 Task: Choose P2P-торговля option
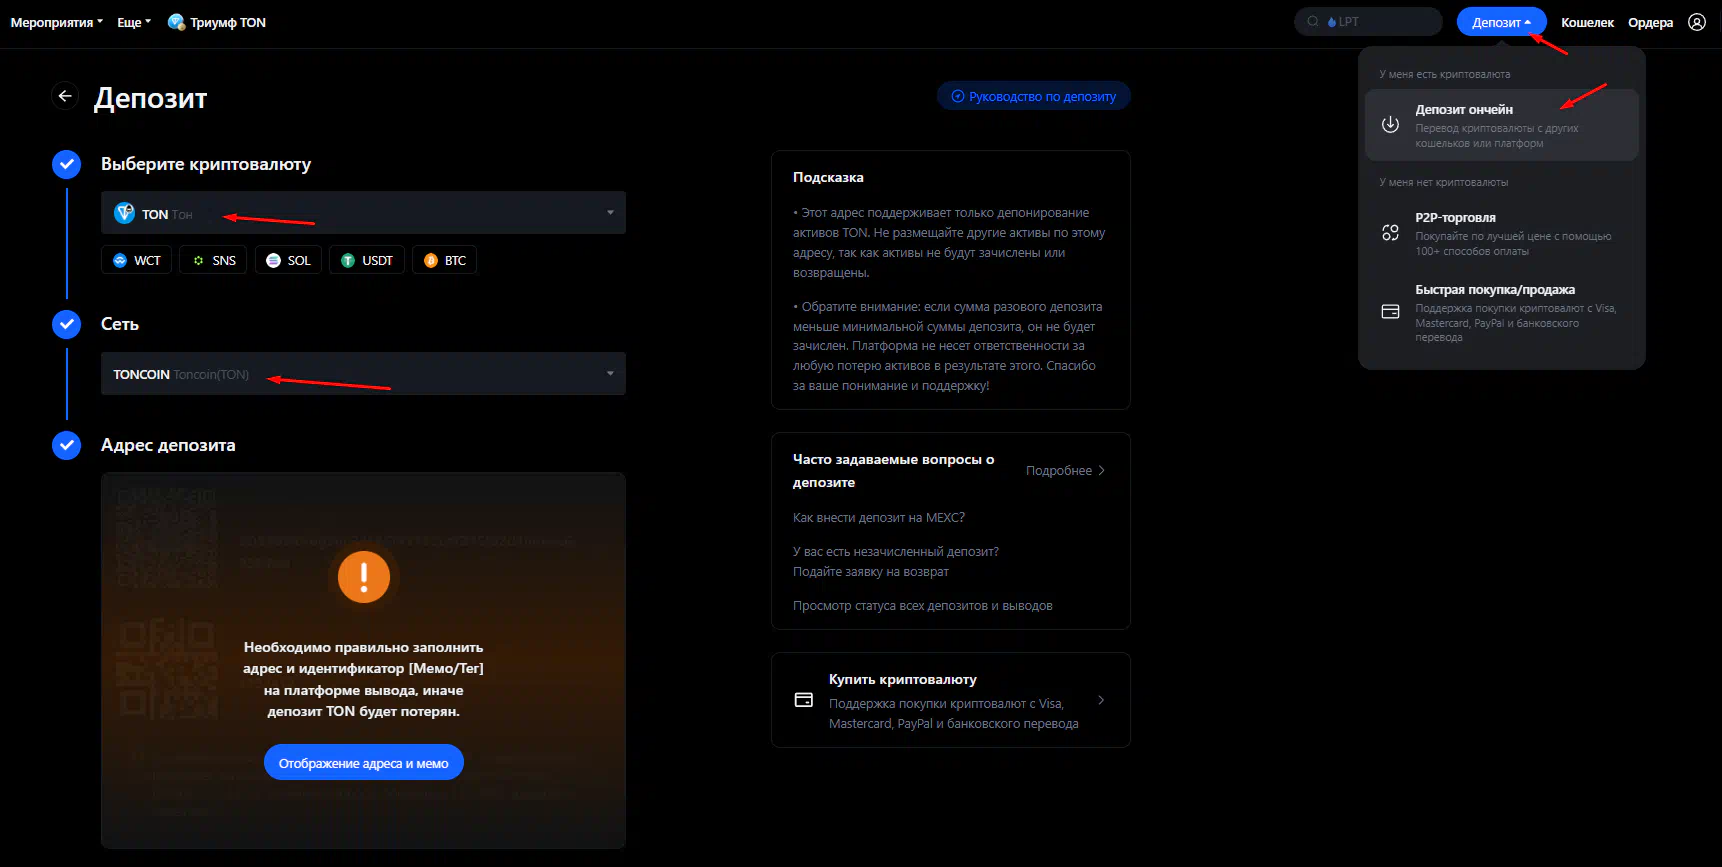click(1501, 233)
